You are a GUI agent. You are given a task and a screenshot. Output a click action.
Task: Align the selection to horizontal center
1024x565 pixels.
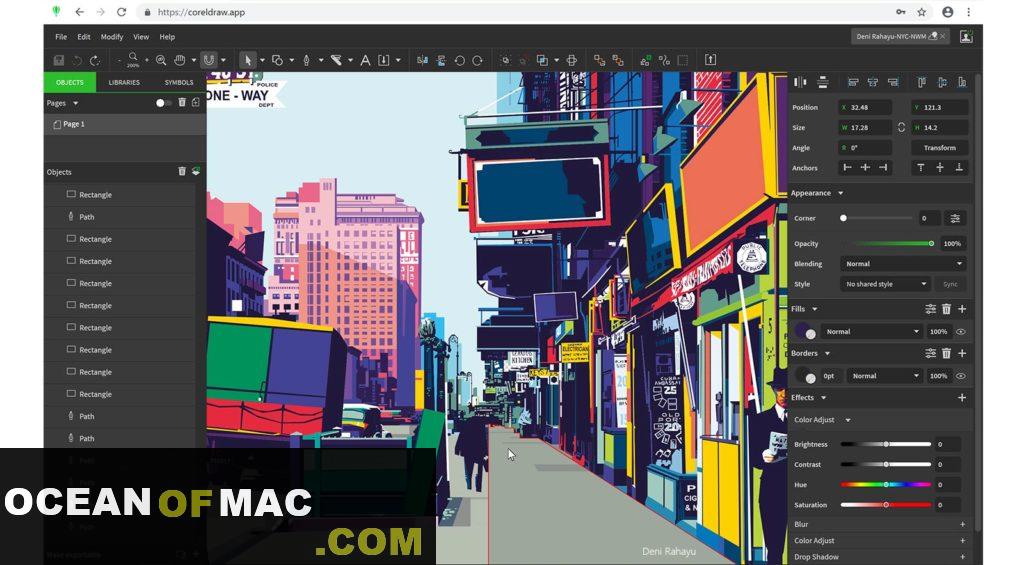coord(872,82)
